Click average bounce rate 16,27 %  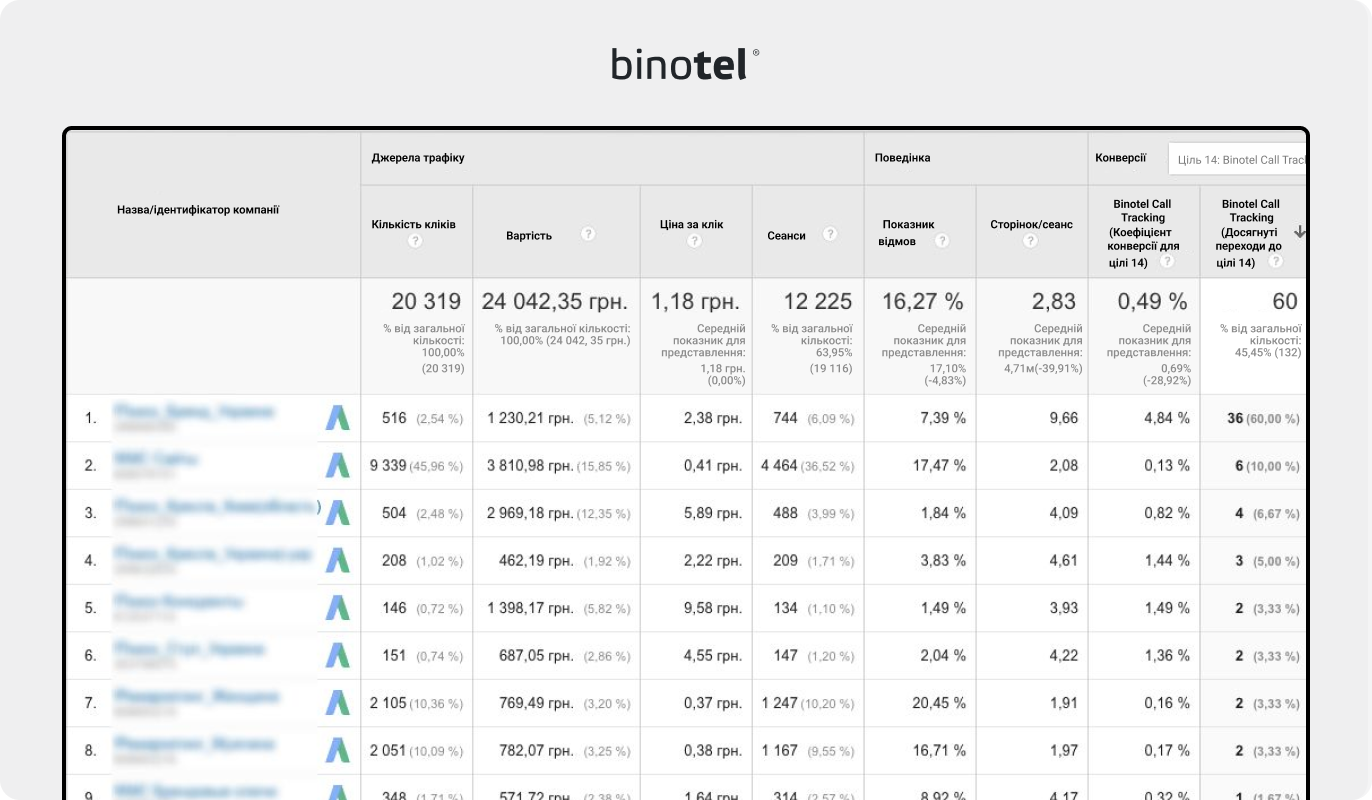922,301
